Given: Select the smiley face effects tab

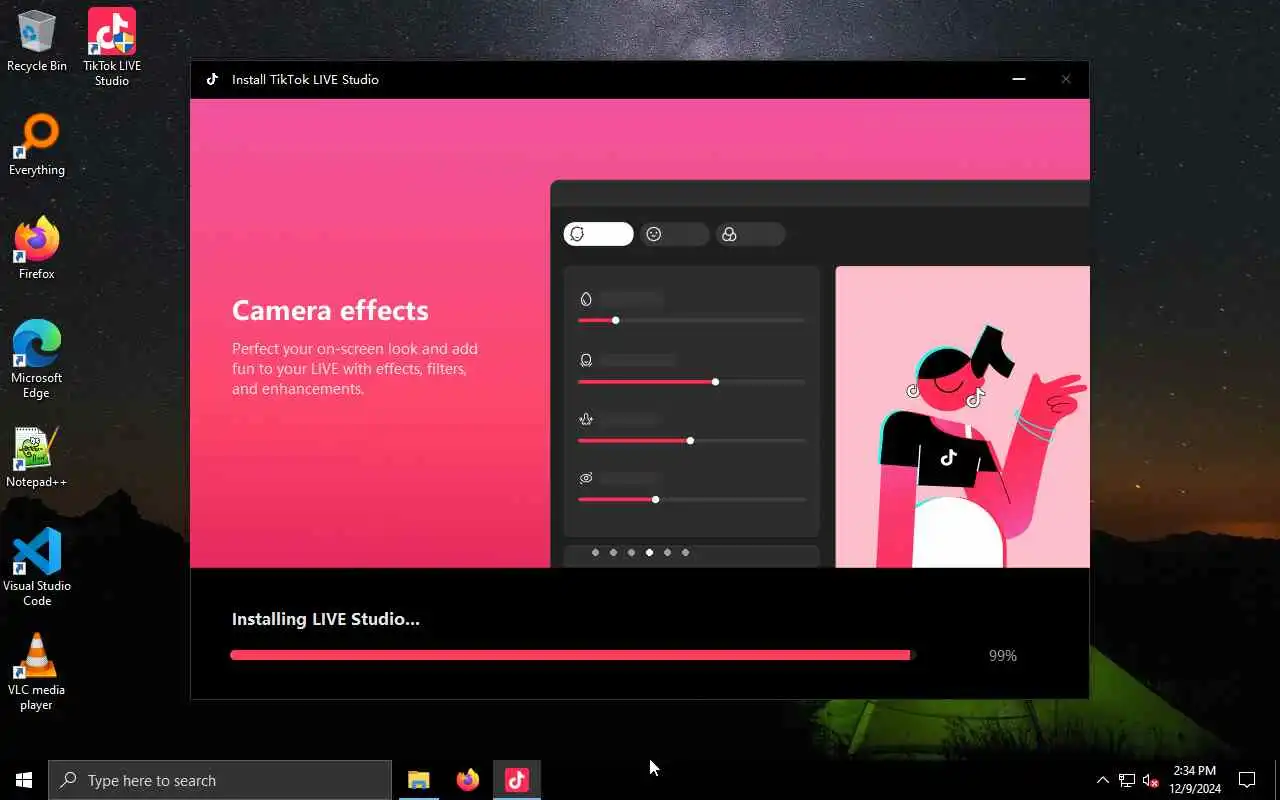Looking at the screenshot, I should click(674, 234).
